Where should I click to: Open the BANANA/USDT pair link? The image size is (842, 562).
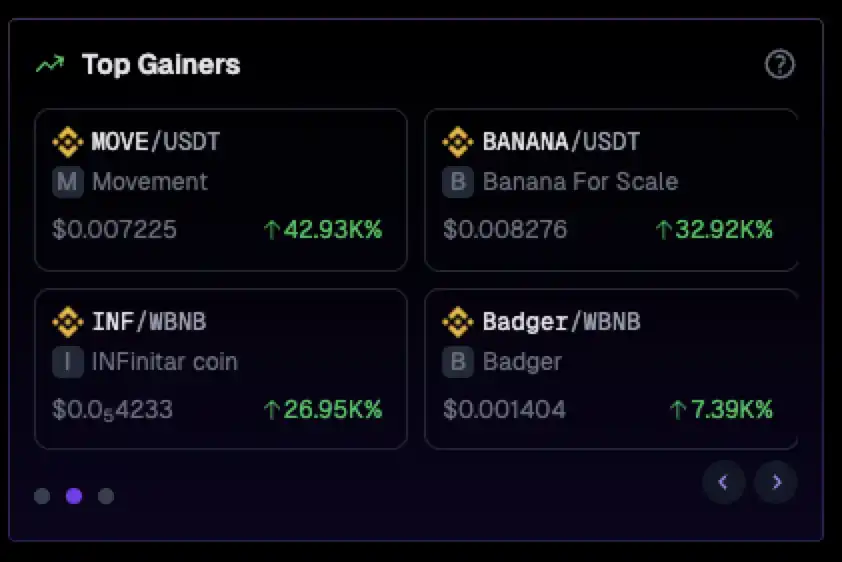tap(561, 142)
